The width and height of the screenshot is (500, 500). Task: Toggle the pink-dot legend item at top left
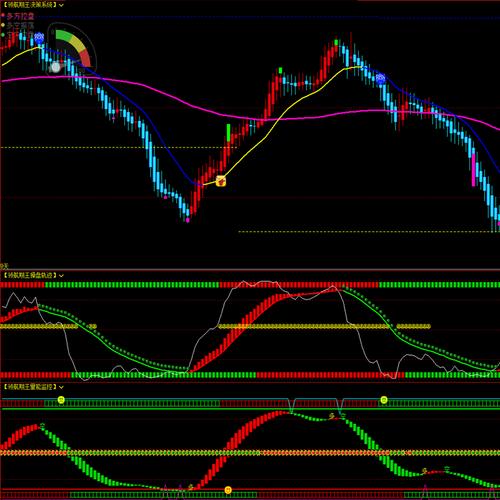18,16
